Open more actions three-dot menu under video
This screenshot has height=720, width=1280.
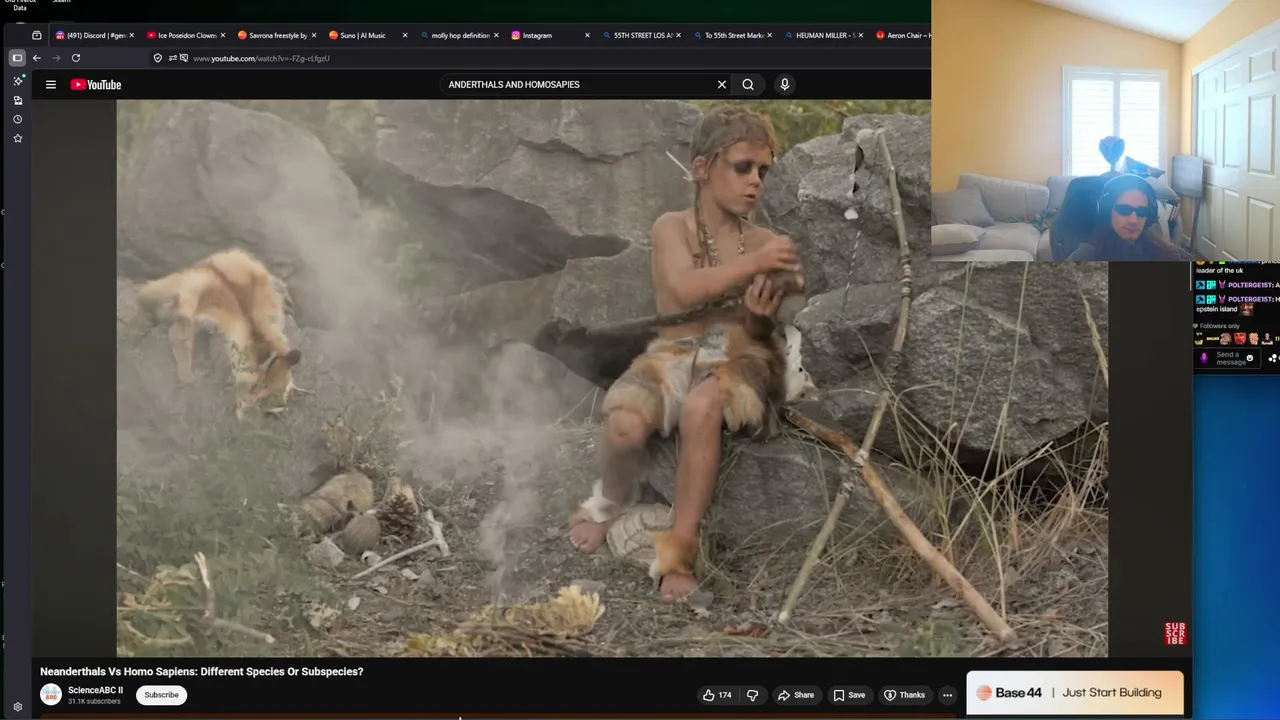point(947,695)
